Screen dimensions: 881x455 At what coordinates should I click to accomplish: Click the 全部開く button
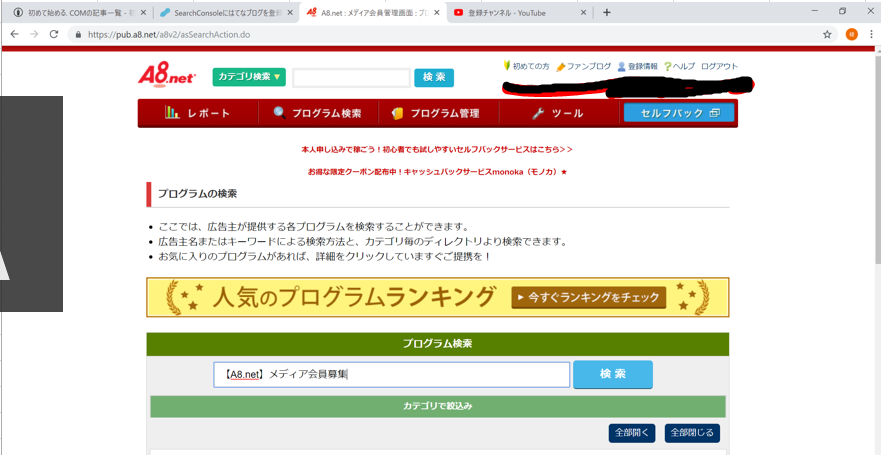pyautogui.click(x=632, y=433)
